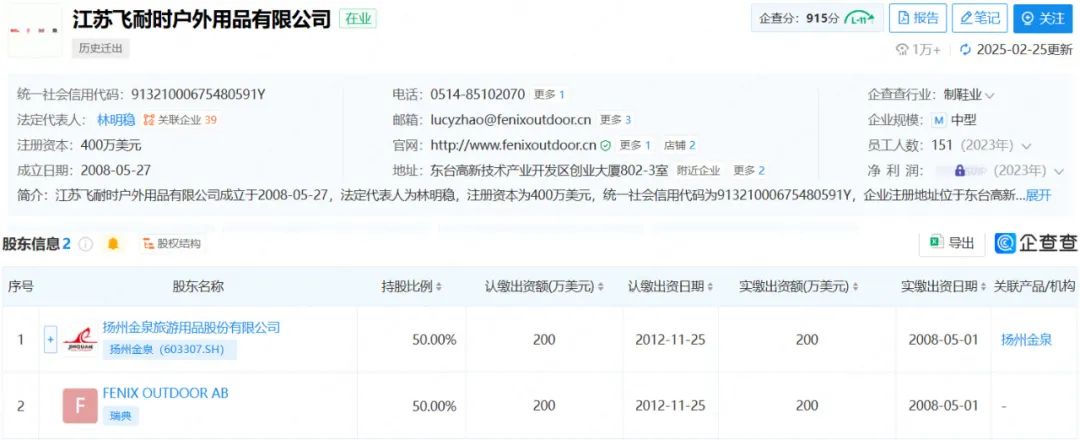
Task: Show 更多 1 phone numbers
Action: (550, 94)
